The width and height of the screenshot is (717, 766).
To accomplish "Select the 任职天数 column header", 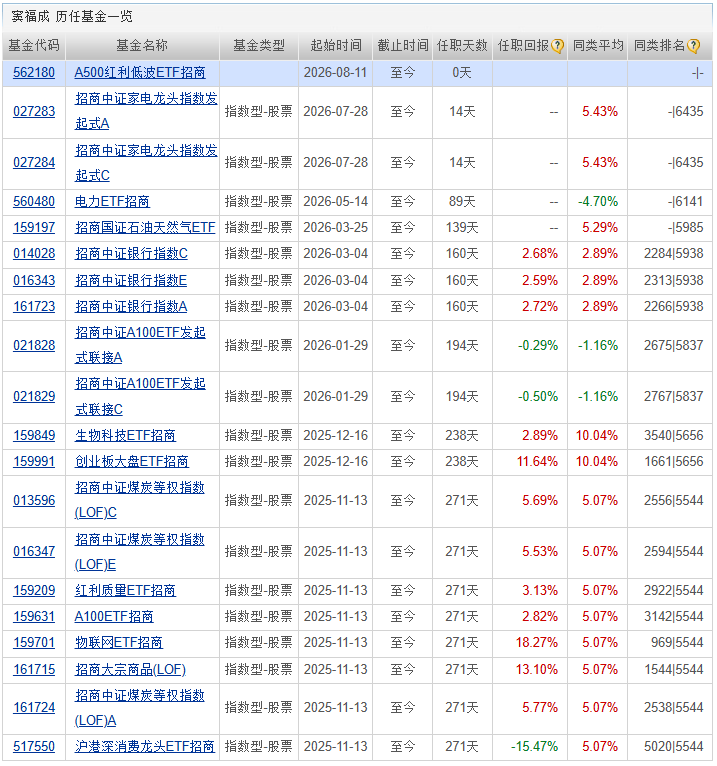I will 462,46.
